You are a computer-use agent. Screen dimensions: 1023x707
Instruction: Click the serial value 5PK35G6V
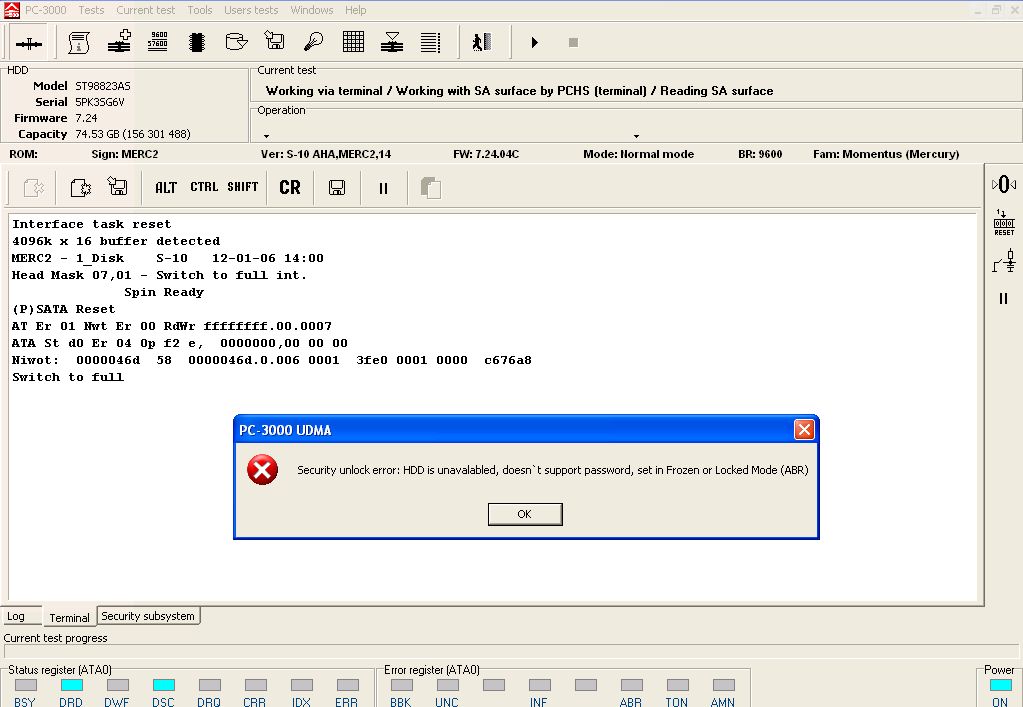pos(100,102)
